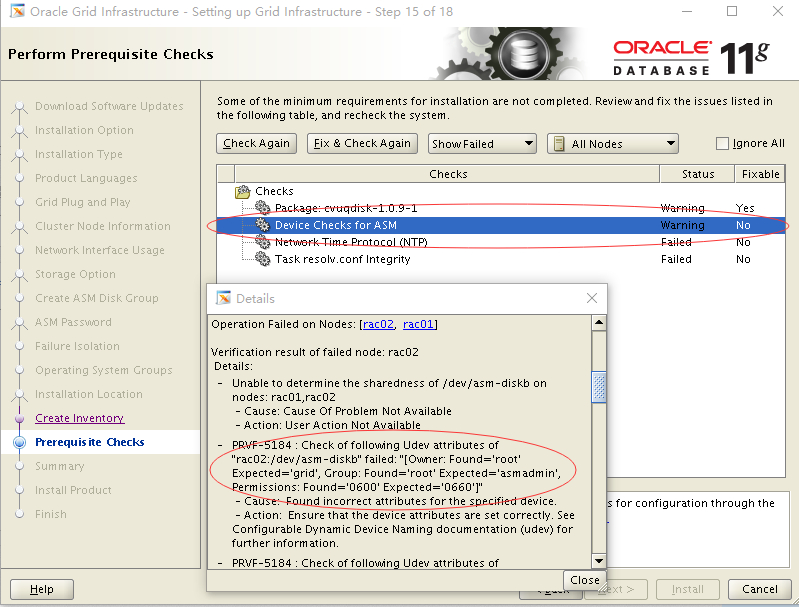Enable the Ignore All checkbox
Image resolution: width=799 pixels, height=607 pixels.
tap(722, 144)
